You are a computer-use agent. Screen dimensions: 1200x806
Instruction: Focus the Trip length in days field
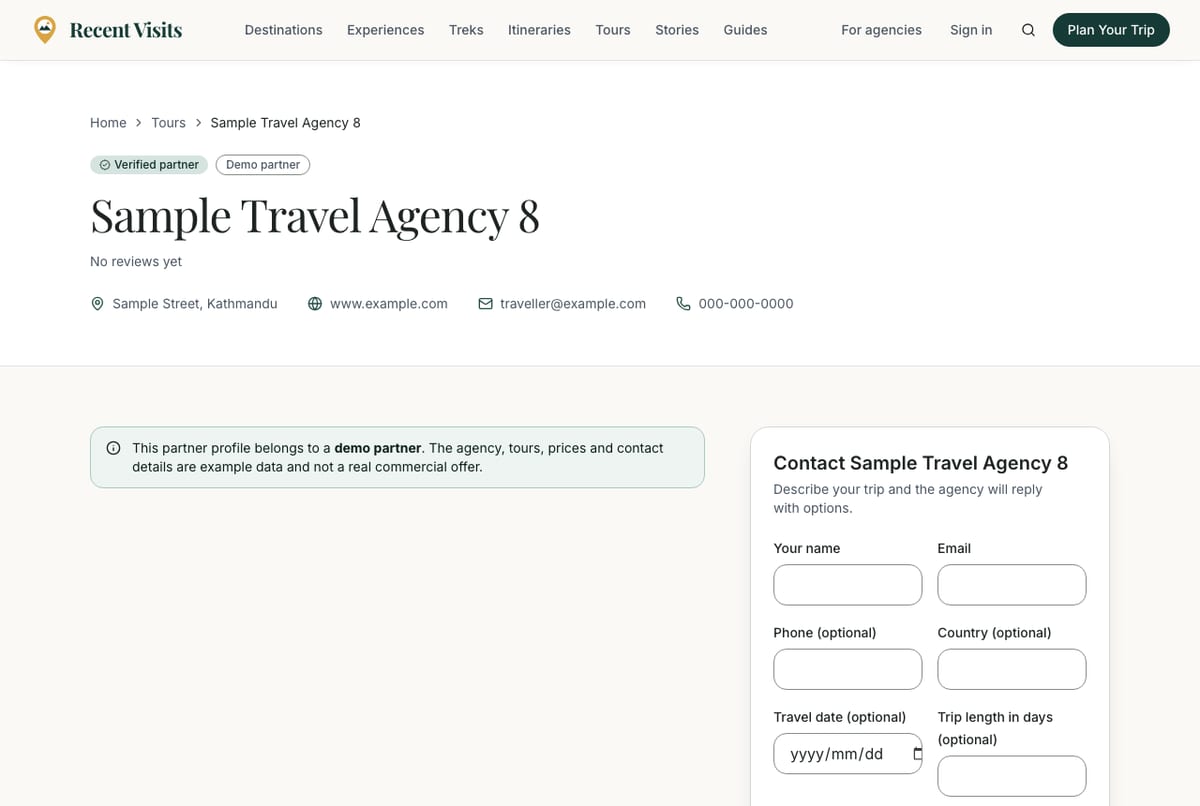pyautogui.click(x=1012, y=776)
